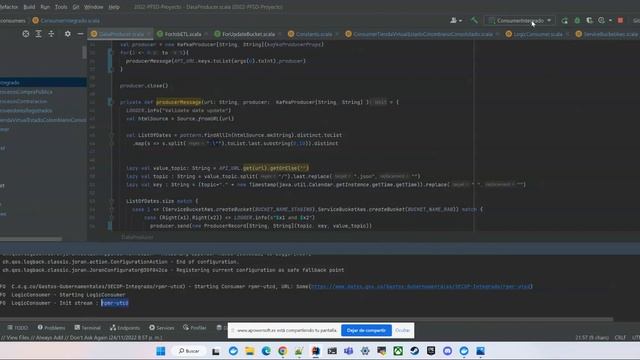
Task: Click the Buscar search box in taskbar
Action: (189, 351)
